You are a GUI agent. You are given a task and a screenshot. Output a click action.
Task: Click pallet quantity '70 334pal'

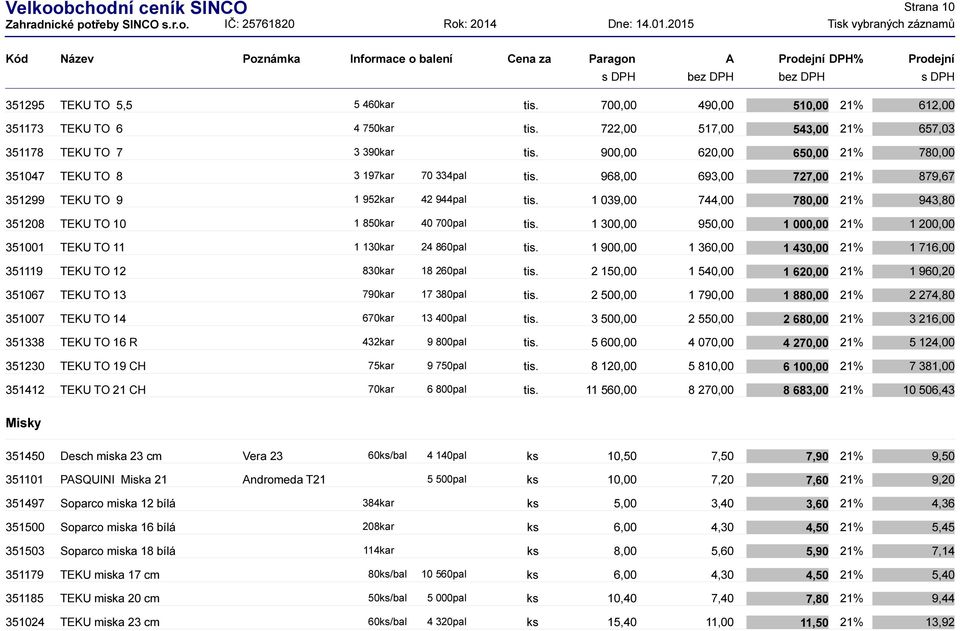click(x=444, y=176)
